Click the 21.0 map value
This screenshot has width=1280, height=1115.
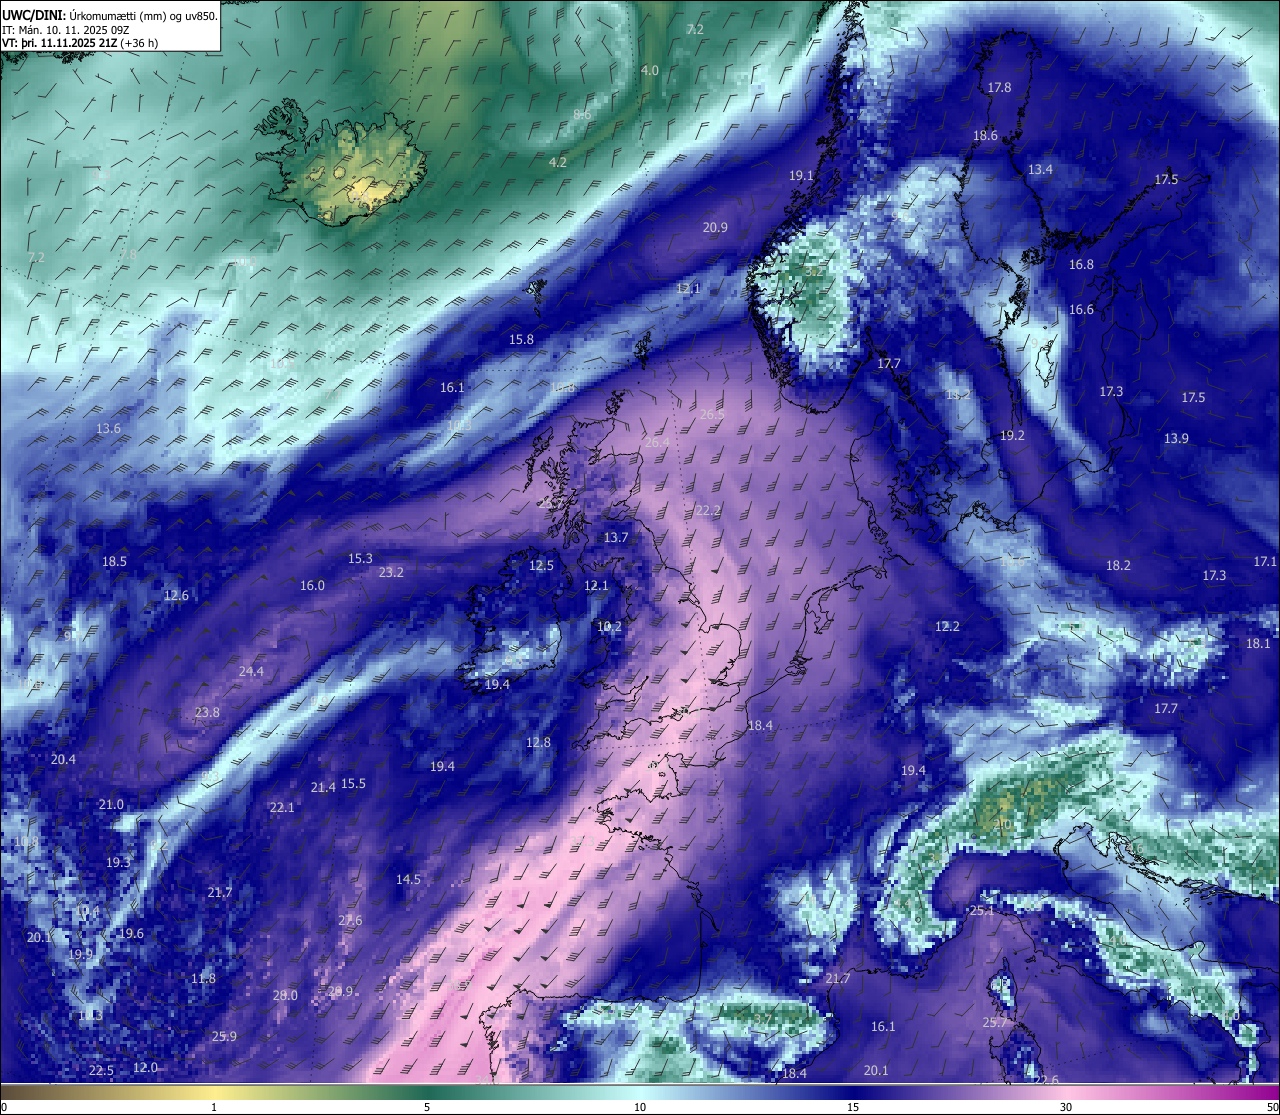[111, 805]
